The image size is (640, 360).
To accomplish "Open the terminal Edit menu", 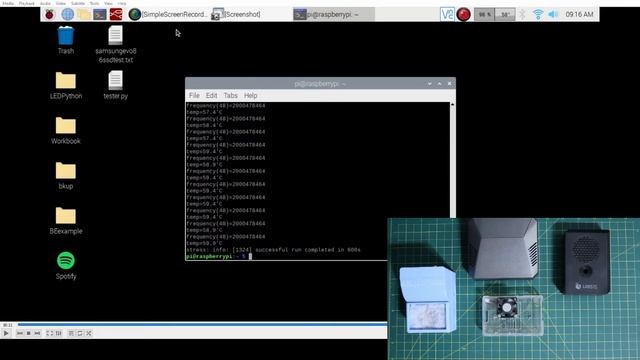I will (211, 96).
